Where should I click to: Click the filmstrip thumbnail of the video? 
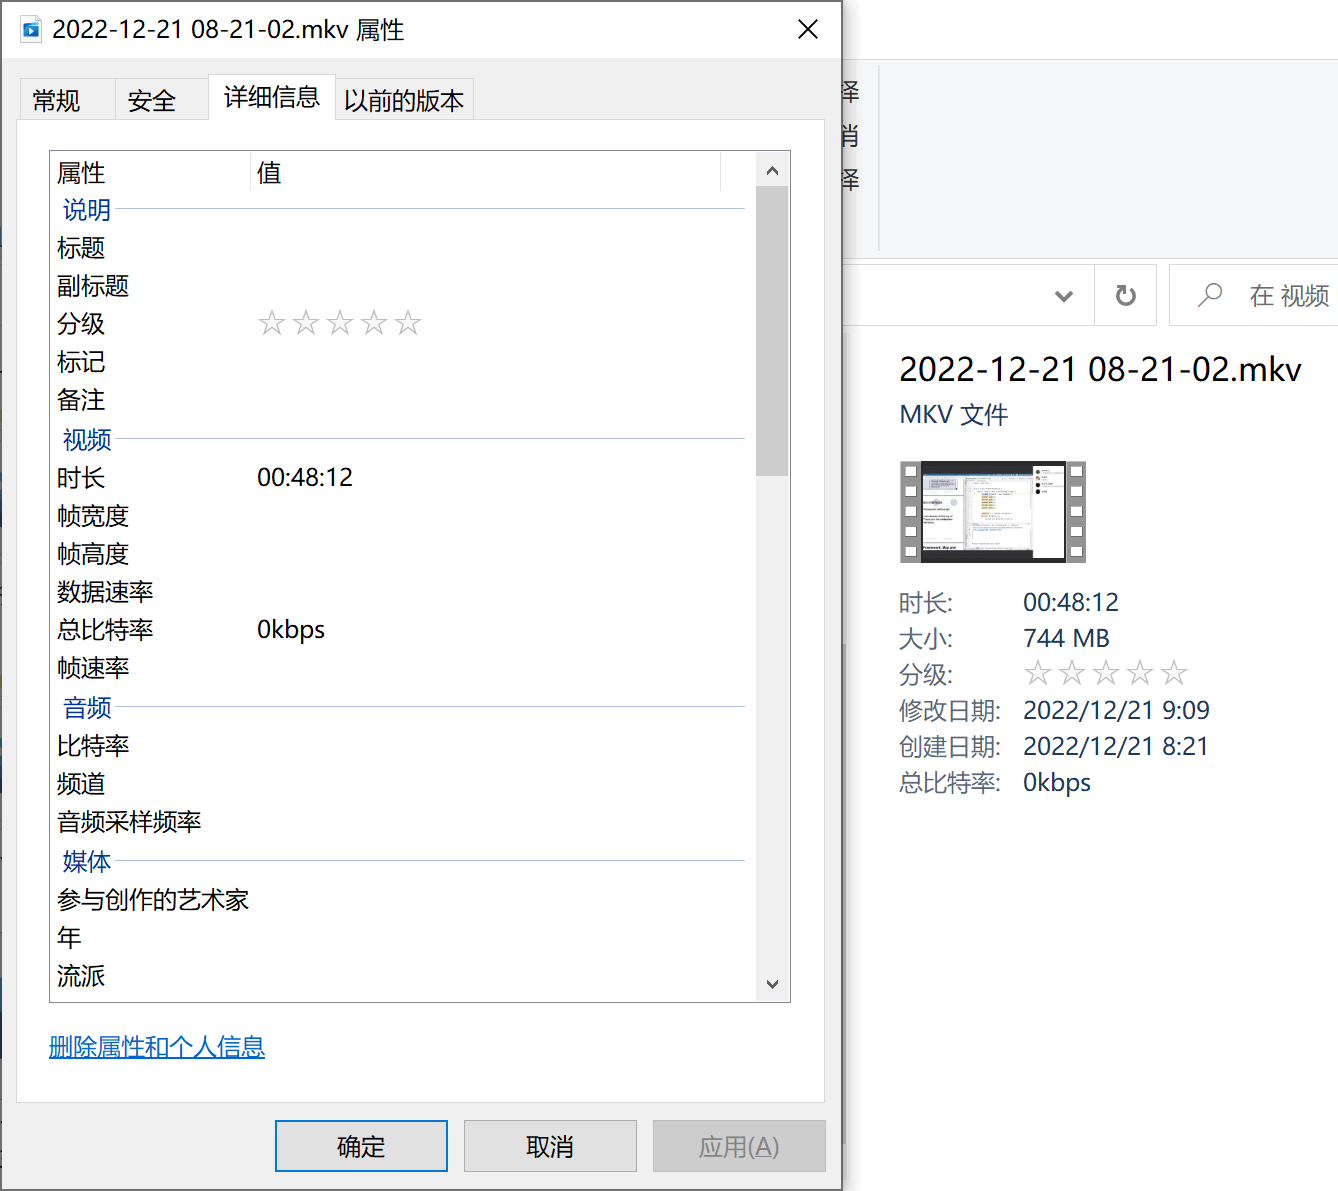point(992,511)
